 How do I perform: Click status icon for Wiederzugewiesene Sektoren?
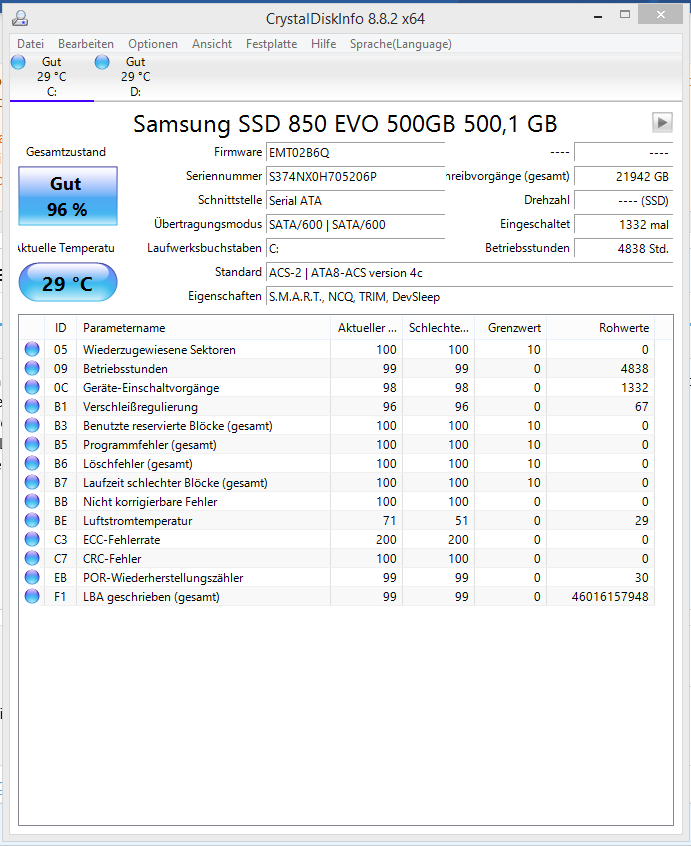32,349
